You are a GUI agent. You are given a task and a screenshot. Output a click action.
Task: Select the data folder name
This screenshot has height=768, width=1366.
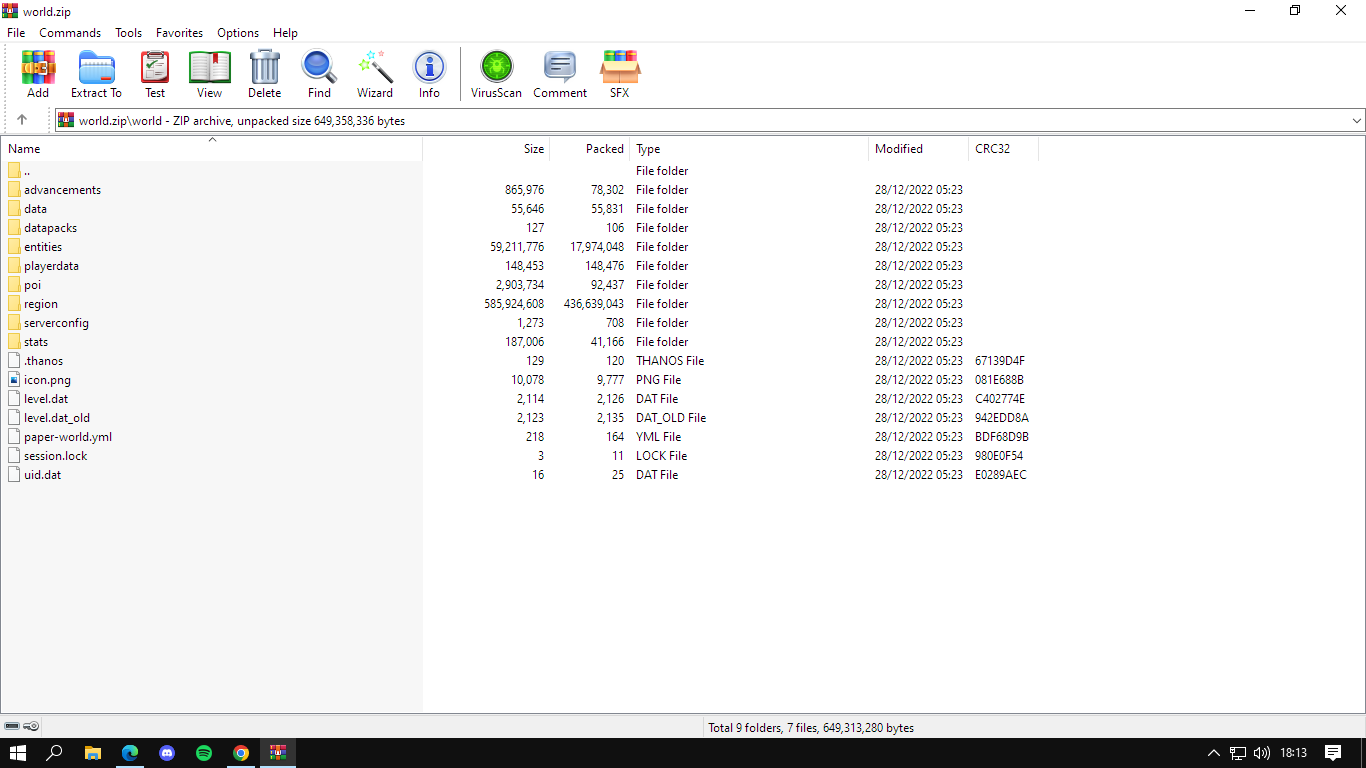35,209
